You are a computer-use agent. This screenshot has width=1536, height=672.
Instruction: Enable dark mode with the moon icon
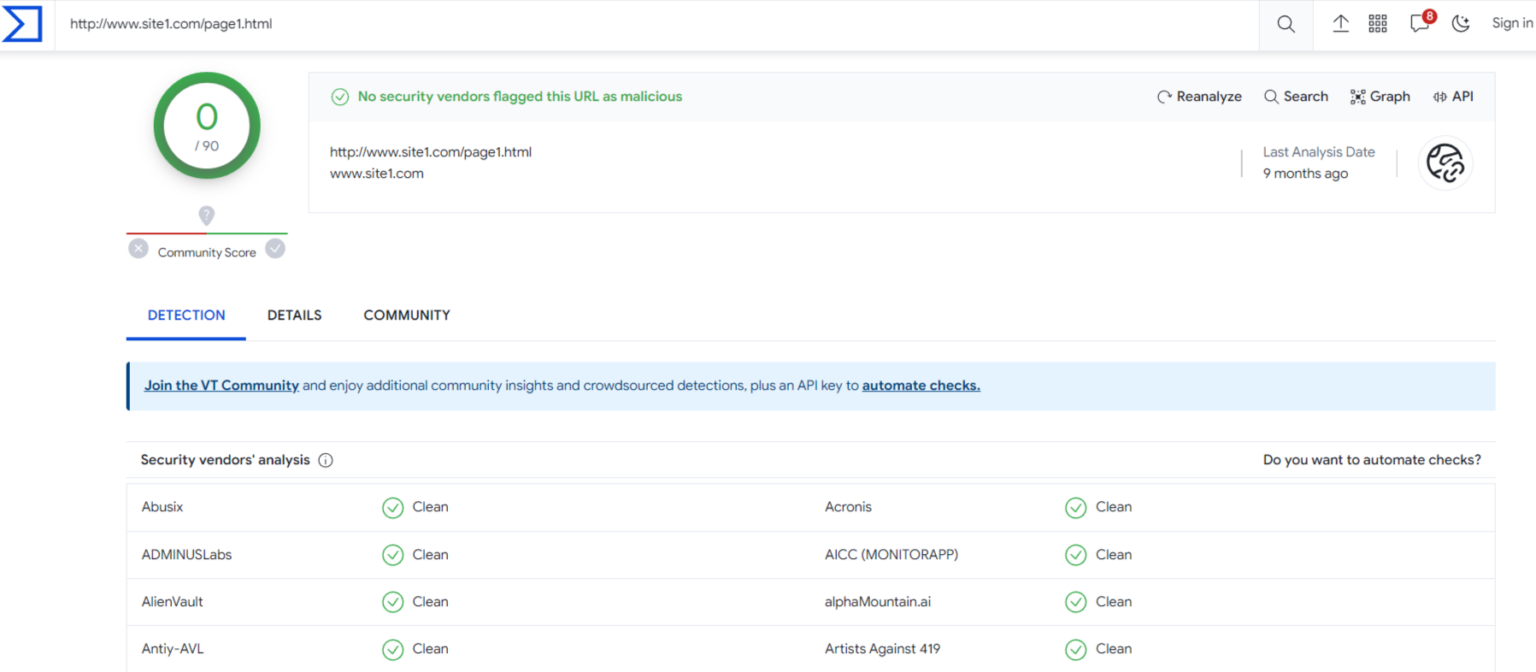point(1461,24)
